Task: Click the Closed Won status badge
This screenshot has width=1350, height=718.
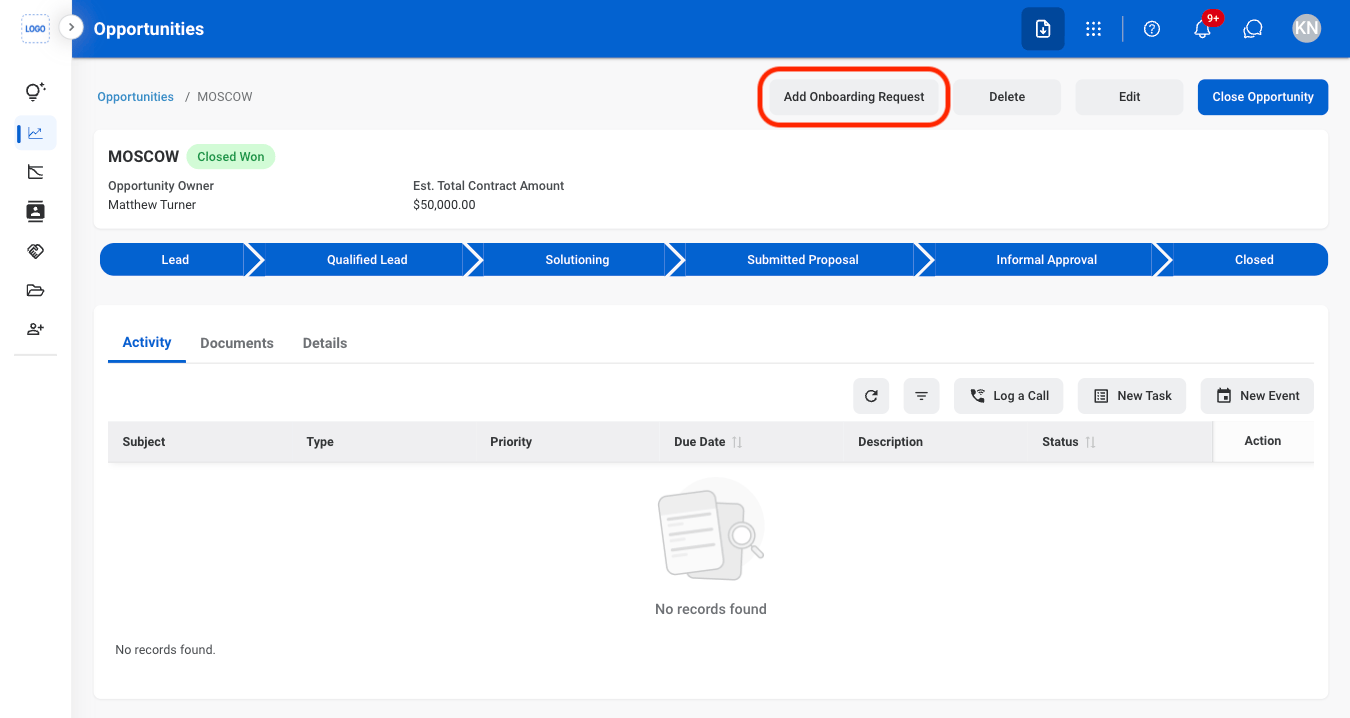Action: tap(231, 157)
